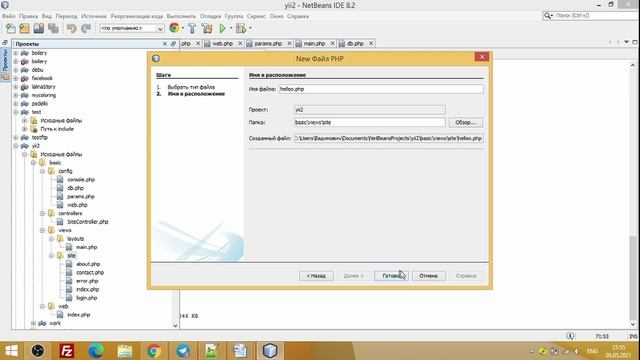Collapse the views folder in the tree
The width and height of the screenshot is (640, 360).
click(42, 230)
